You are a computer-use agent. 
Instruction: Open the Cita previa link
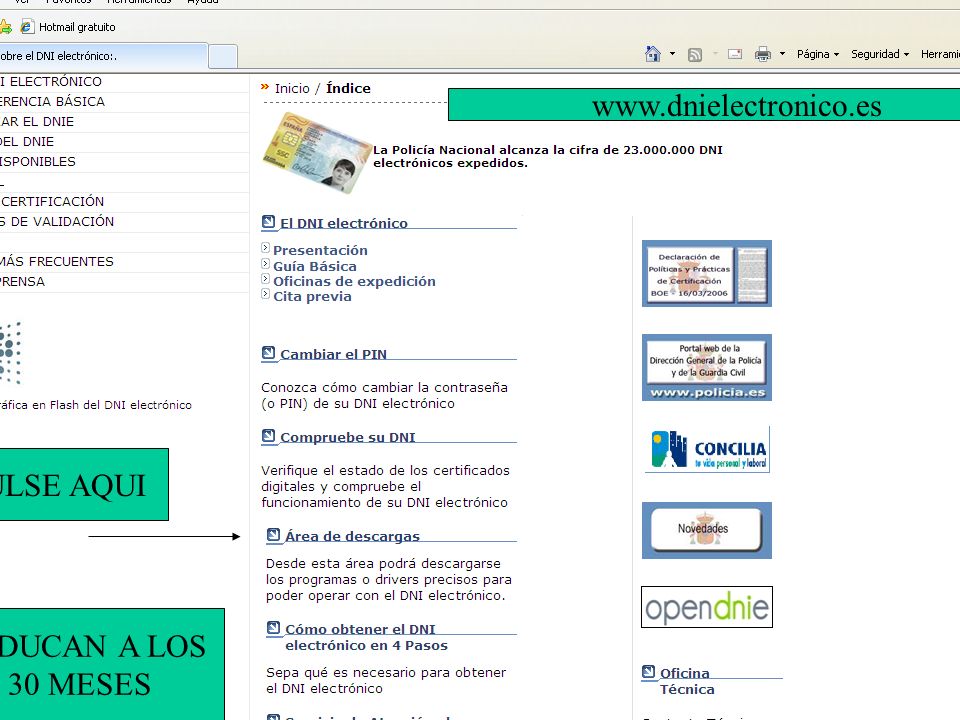pyautogui.click(x=312, y=296)
